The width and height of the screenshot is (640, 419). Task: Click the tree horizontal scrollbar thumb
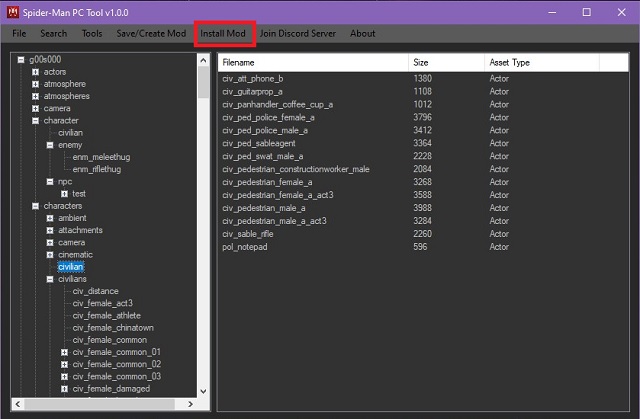[x=100, y=404]
